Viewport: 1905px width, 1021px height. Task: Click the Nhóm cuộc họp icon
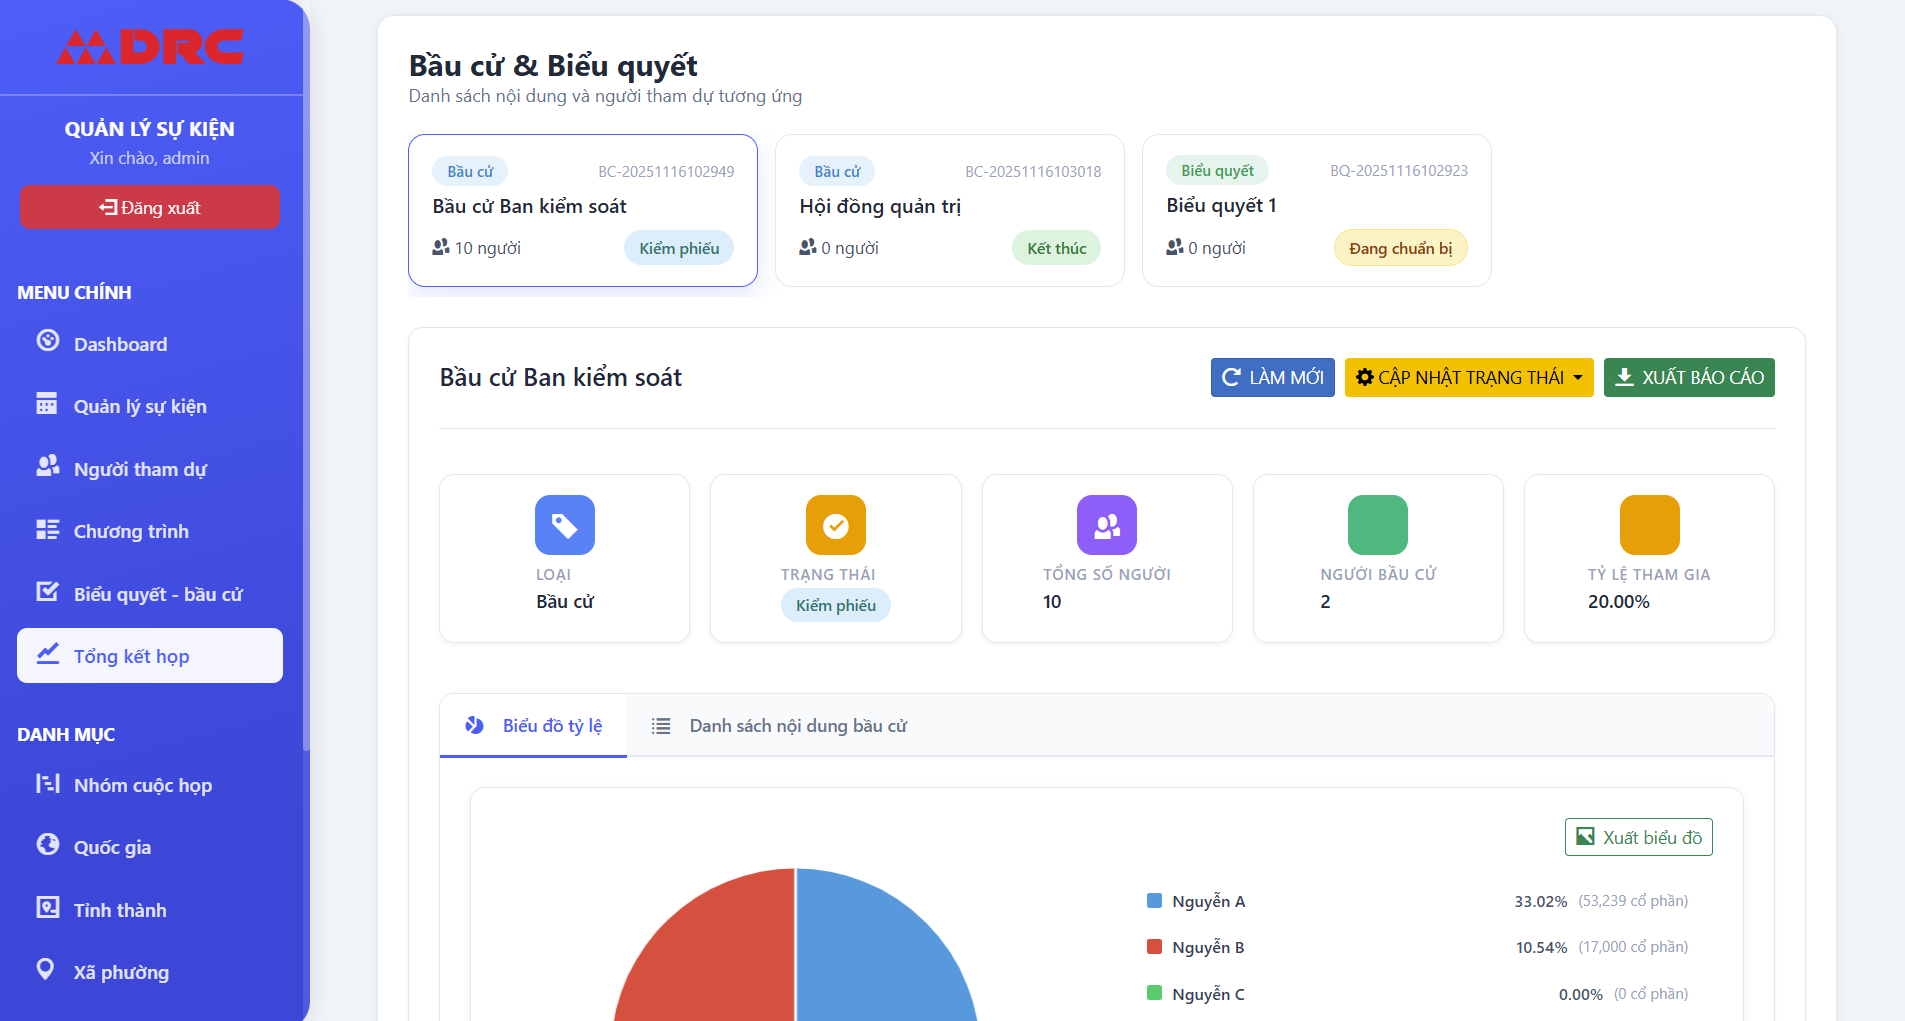coord(47,783)
